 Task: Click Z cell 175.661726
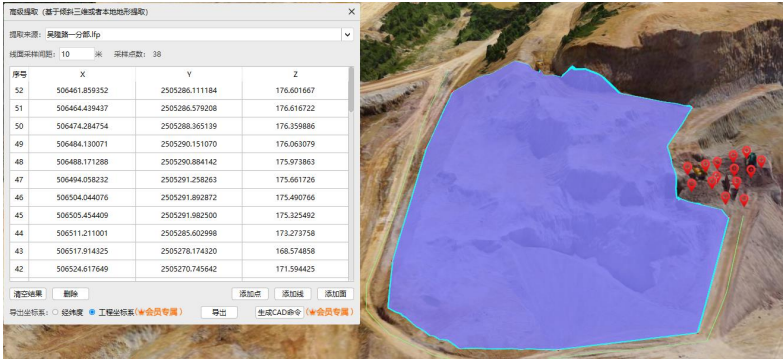point(296,180)
